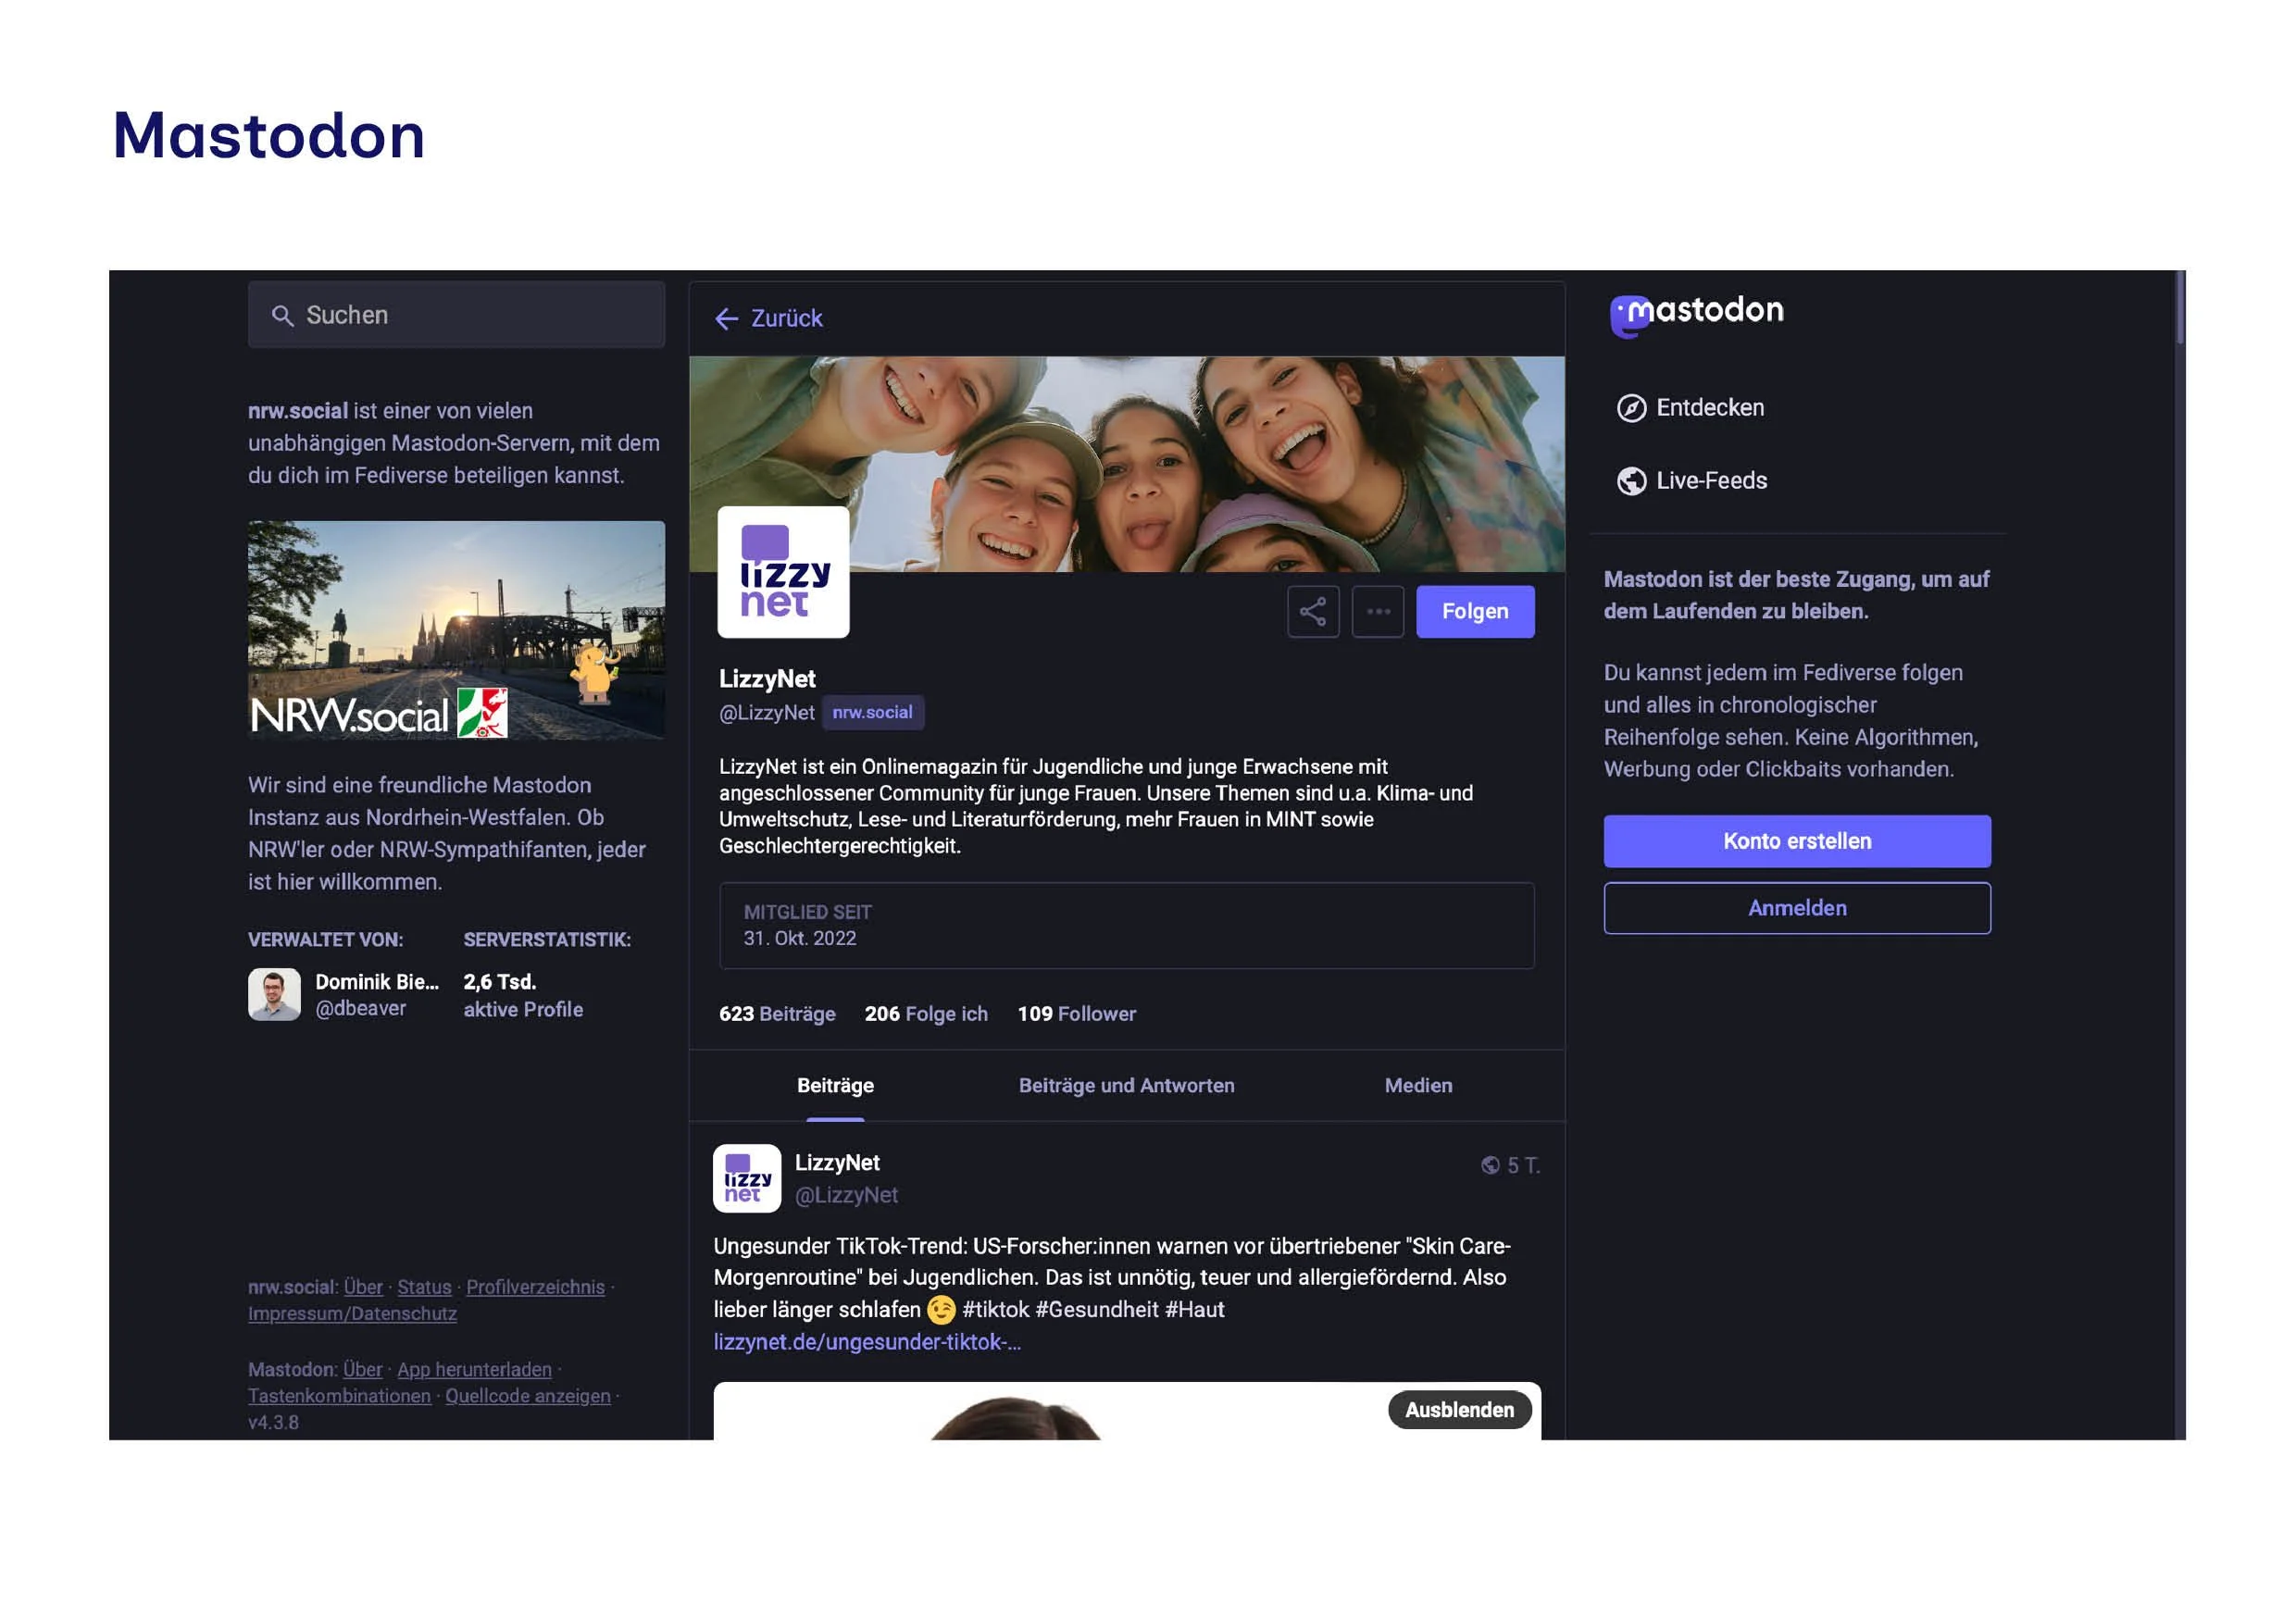The image size is (2296, 1618).
Task: Click the back arrow icon
Action: pyautogui.click(x=726, y=319)
